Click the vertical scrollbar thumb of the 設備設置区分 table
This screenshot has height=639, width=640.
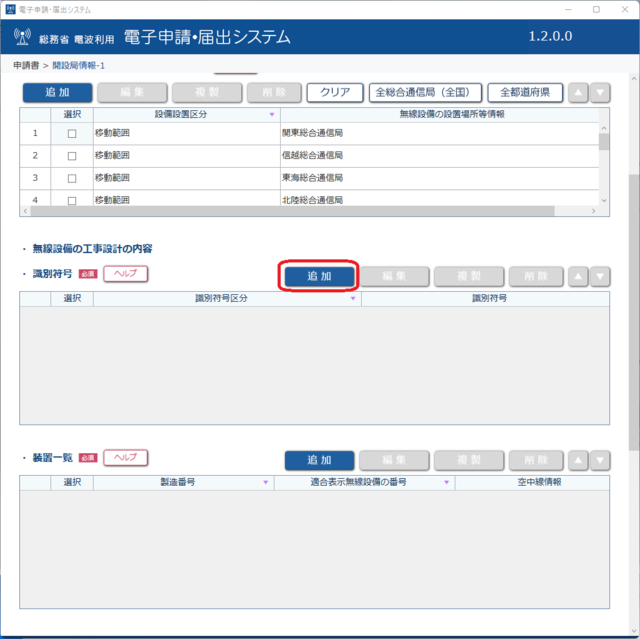pyautogui.click(x=604, y=142)
